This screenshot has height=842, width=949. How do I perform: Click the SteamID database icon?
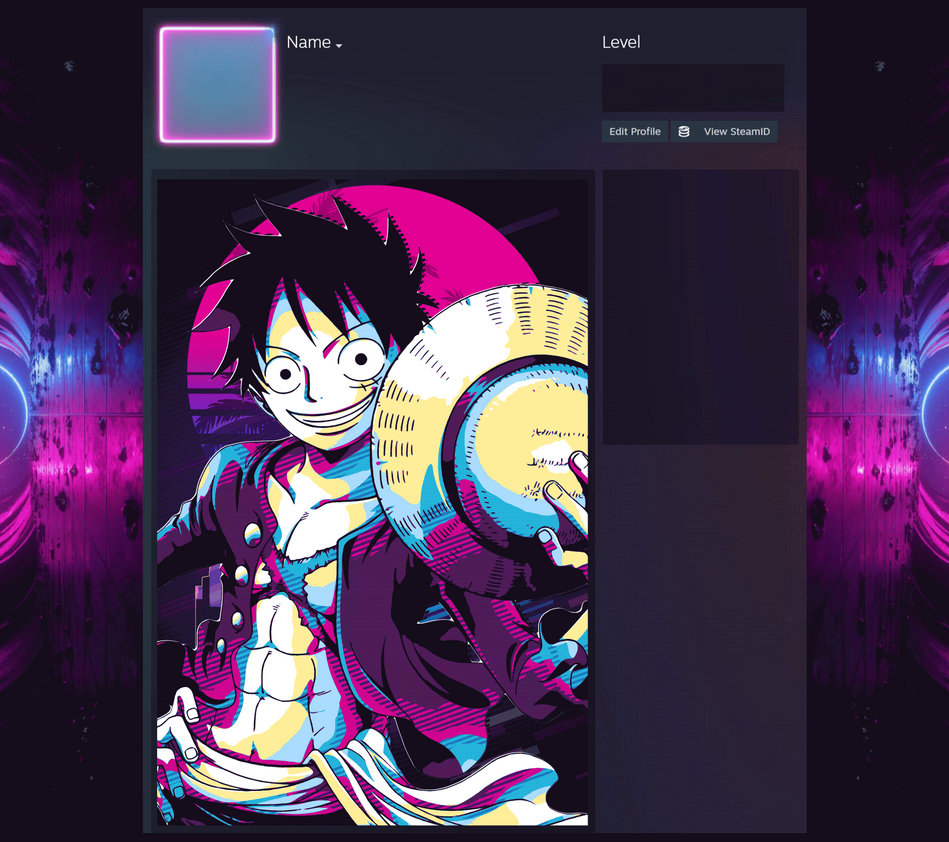(x=684, y=131)
